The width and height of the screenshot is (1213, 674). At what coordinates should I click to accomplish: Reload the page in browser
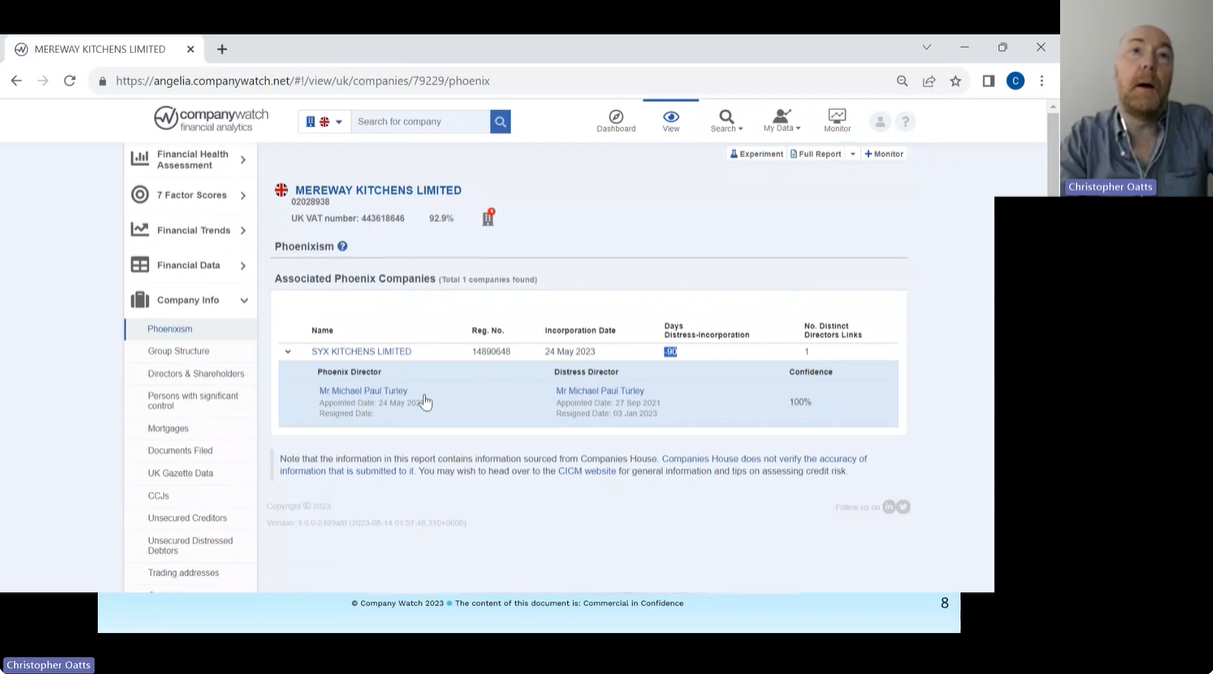pyautogui.click(x=69, y=81)
